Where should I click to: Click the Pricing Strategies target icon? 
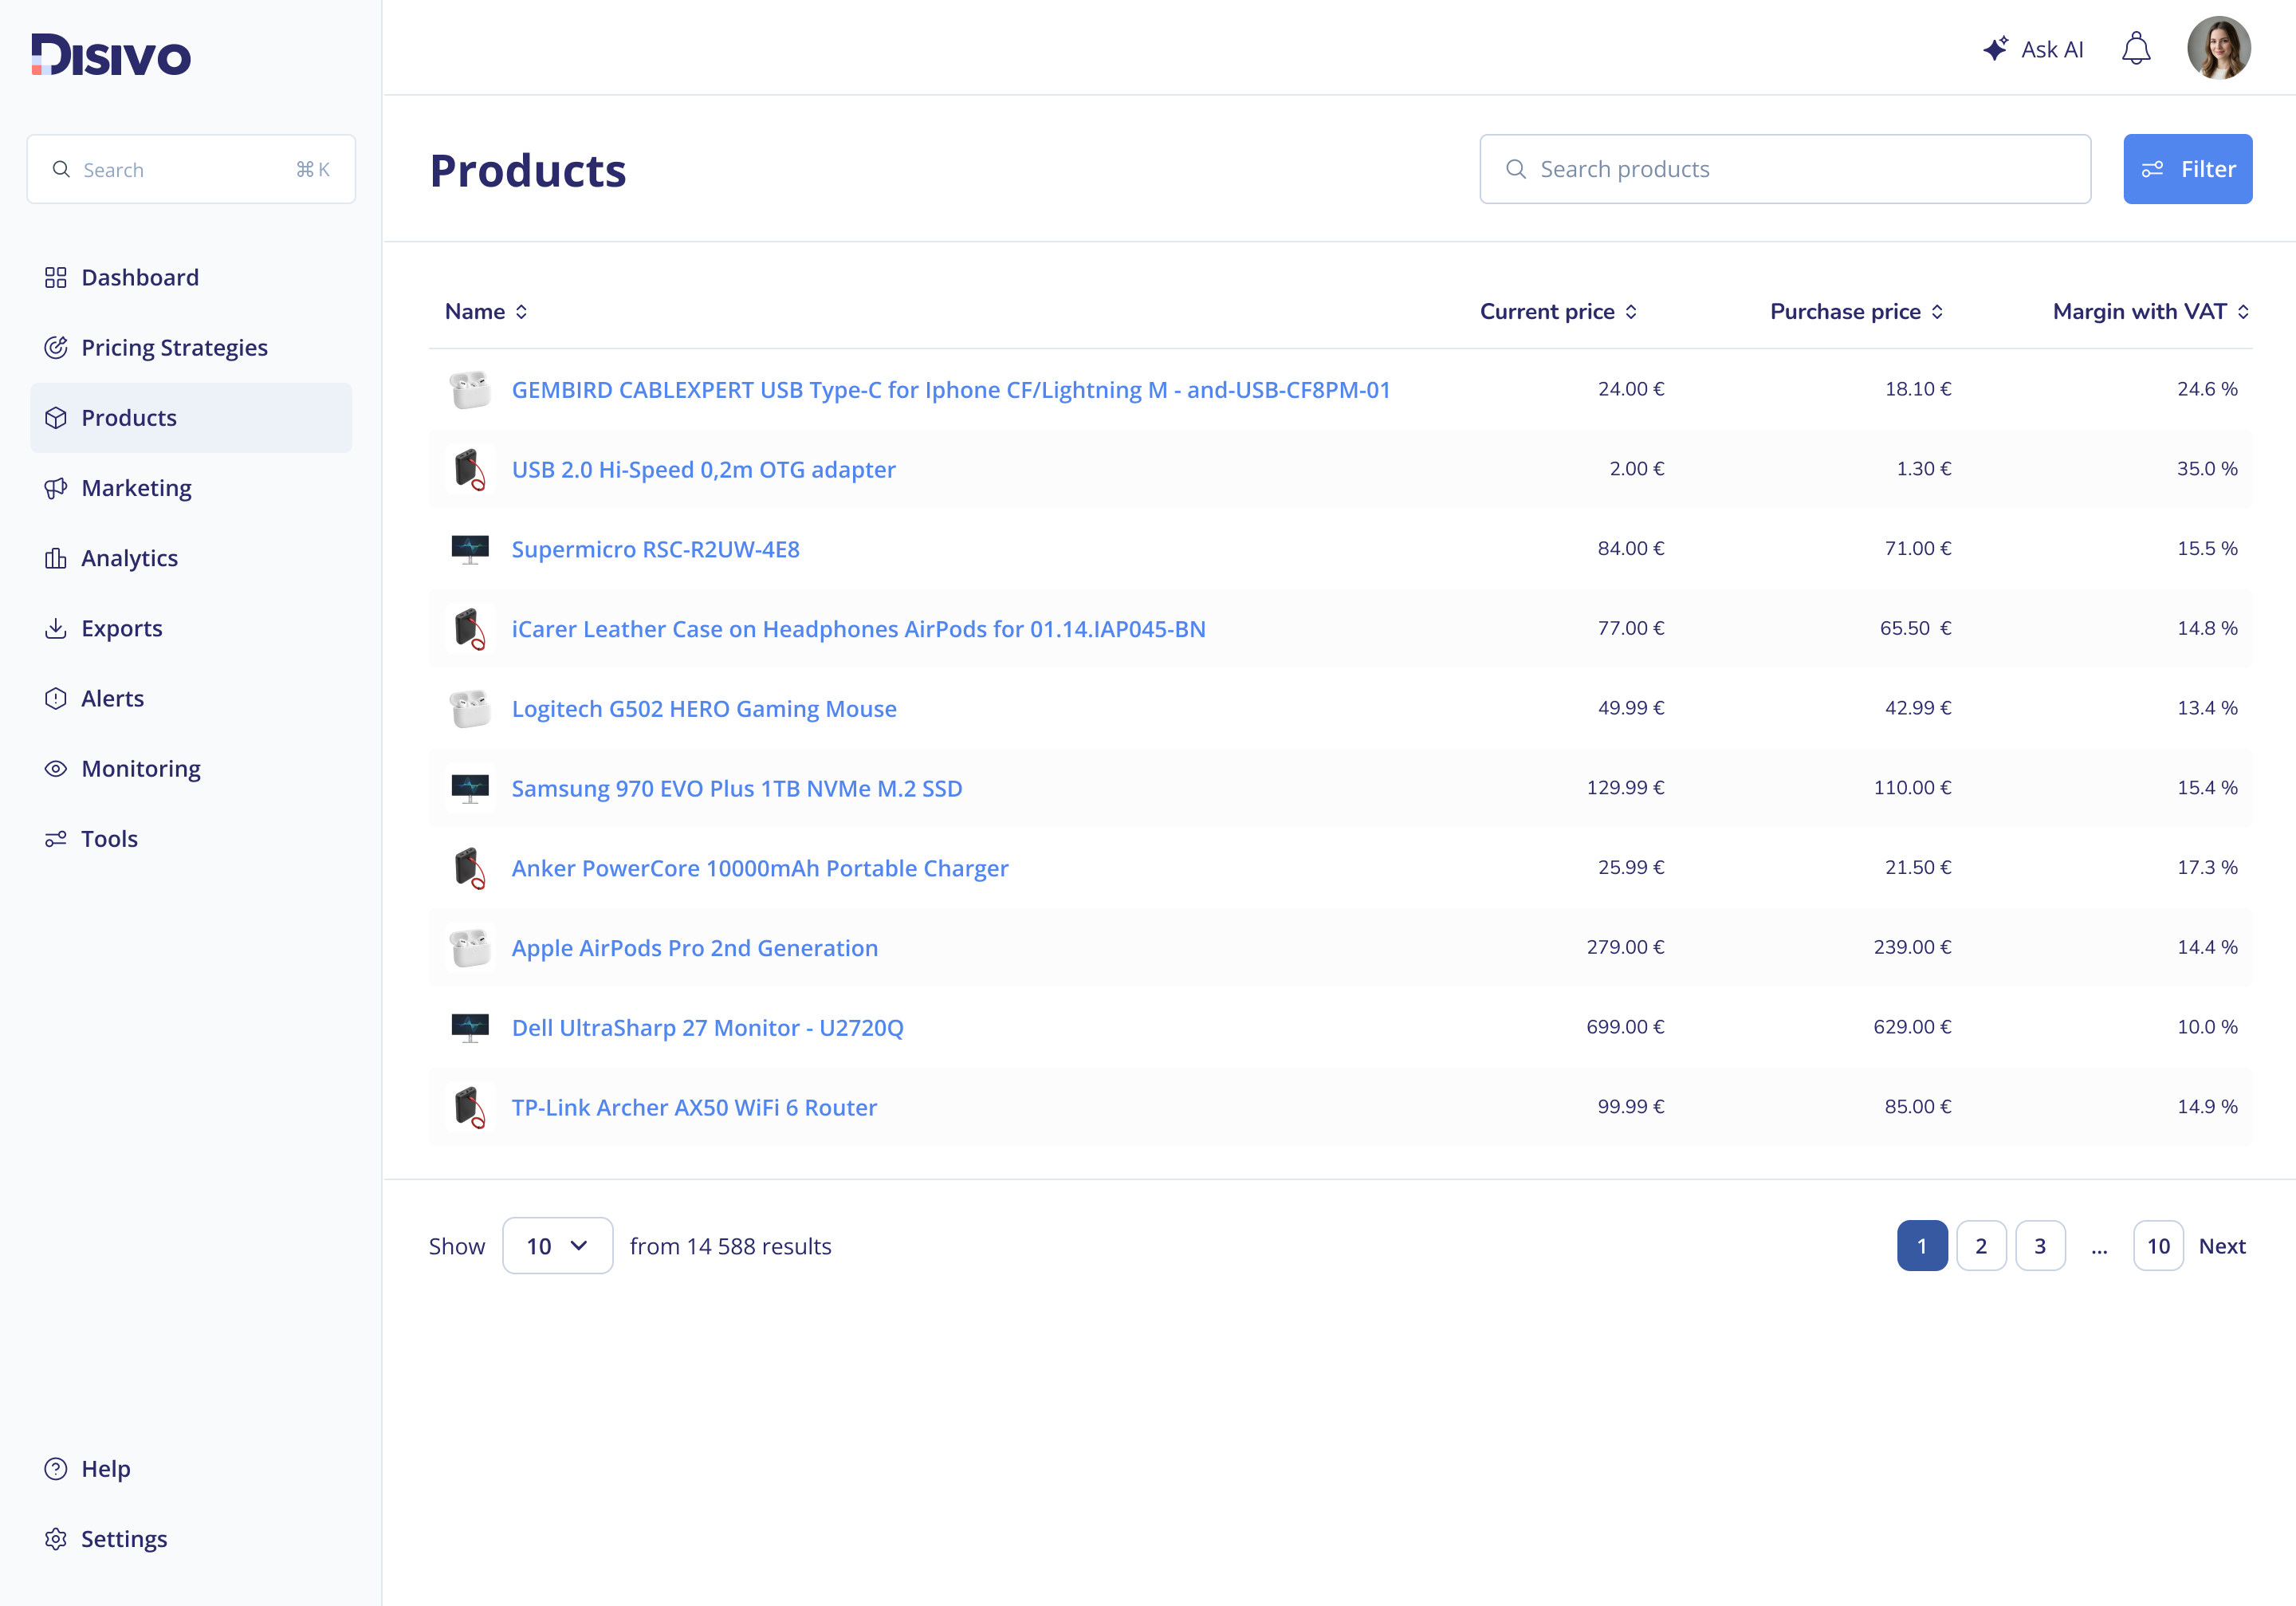click(56, 348)
